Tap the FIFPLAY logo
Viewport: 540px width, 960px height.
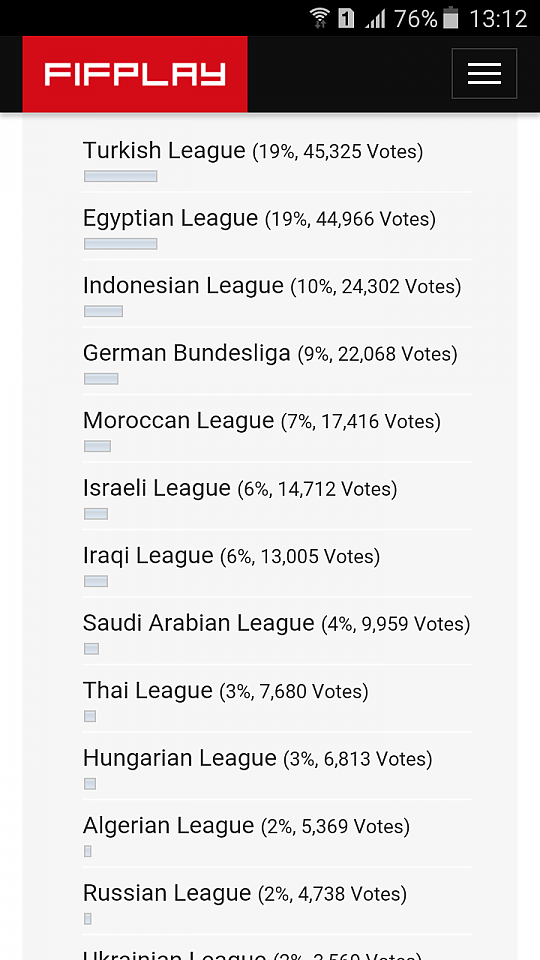[x=135, y=74]
